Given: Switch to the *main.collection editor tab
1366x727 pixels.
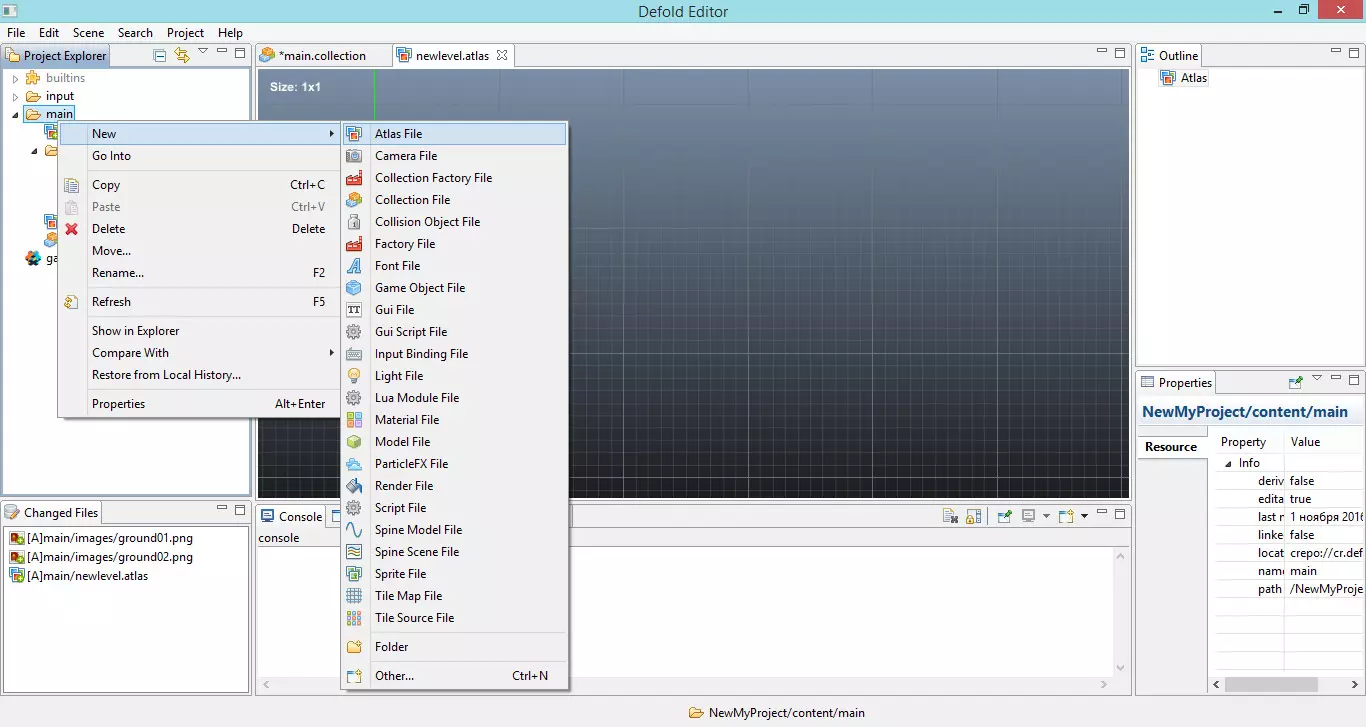Looking at the screenshot, I should (x=321, y=55).
